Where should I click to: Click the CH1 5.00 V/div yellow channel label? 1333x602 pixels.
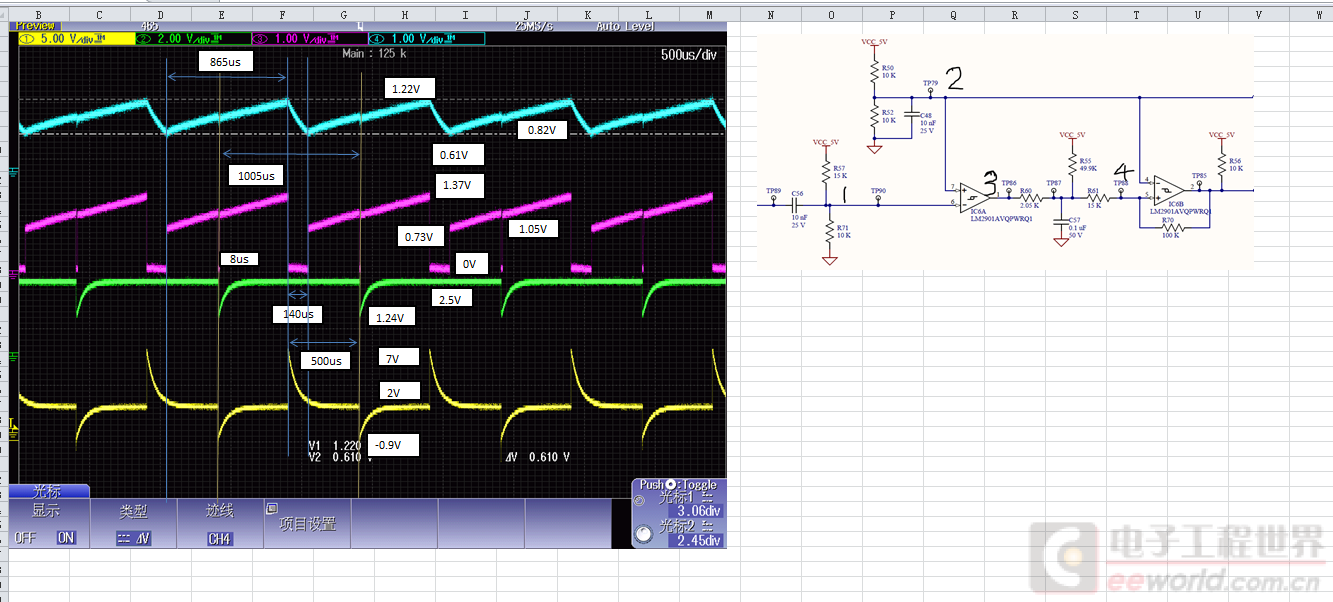76,38
